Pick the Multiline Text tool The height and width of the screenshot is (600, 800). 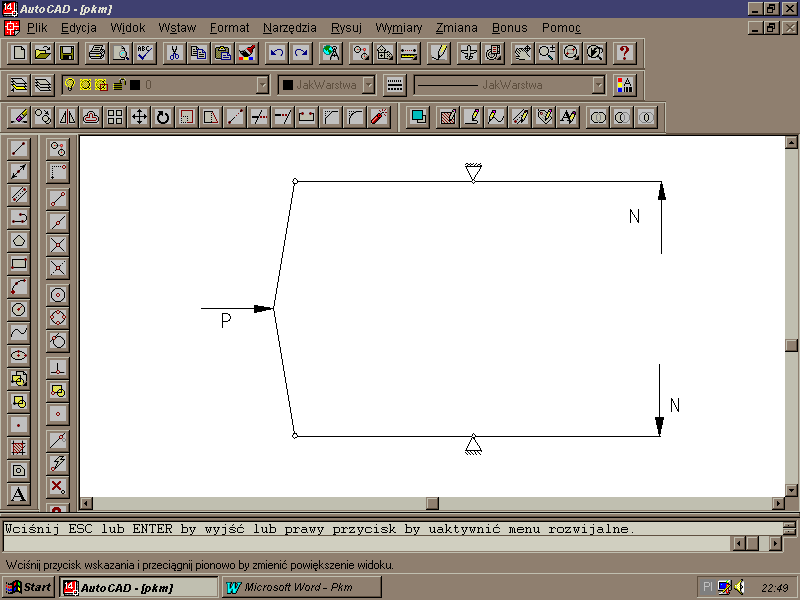pyautogui.click(x=18, y=494)
